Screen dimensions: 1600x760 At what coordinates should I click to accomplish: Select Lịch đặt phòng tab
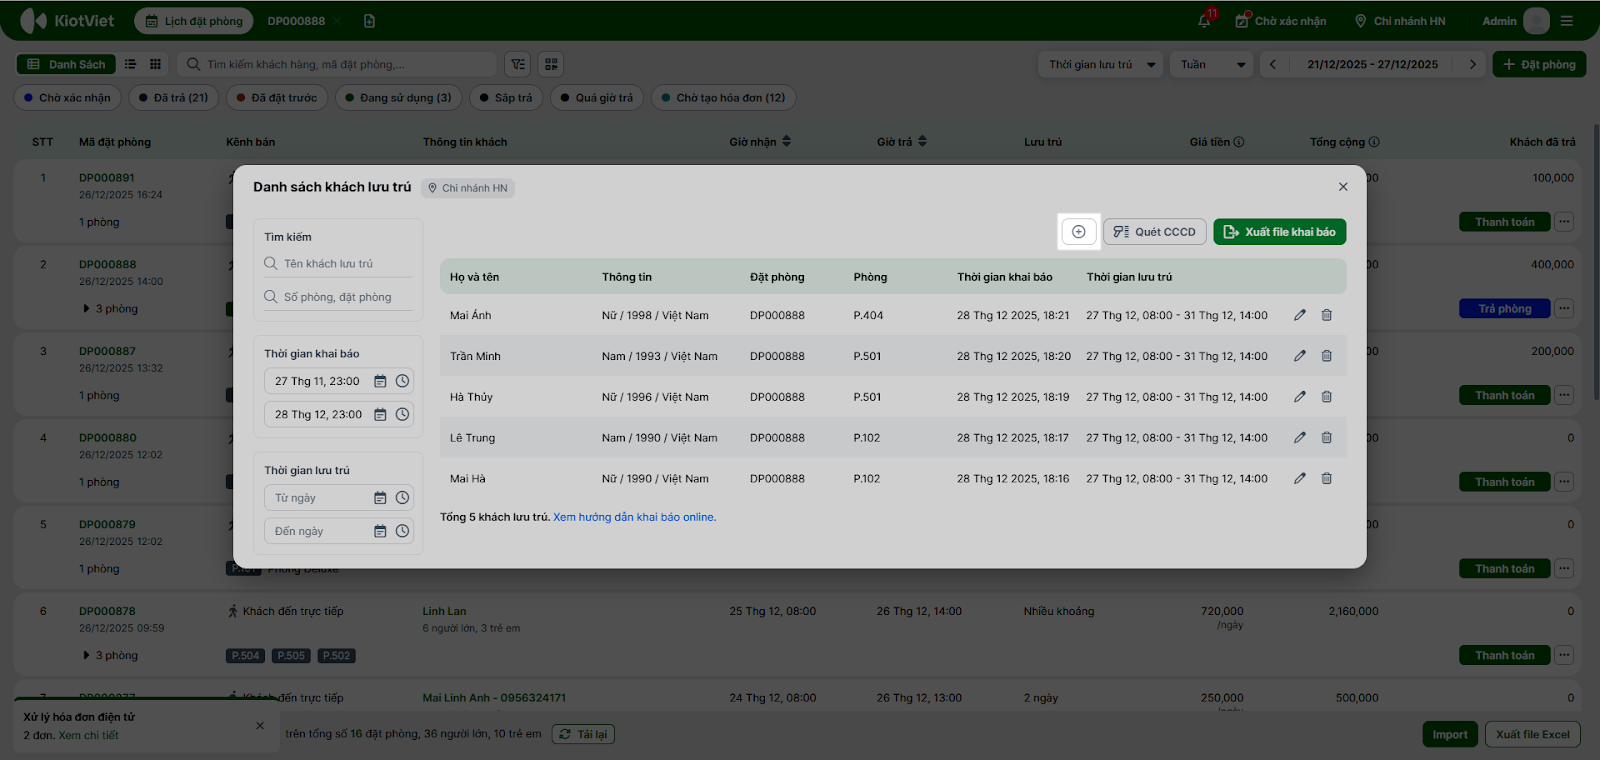tap(194, 21)
